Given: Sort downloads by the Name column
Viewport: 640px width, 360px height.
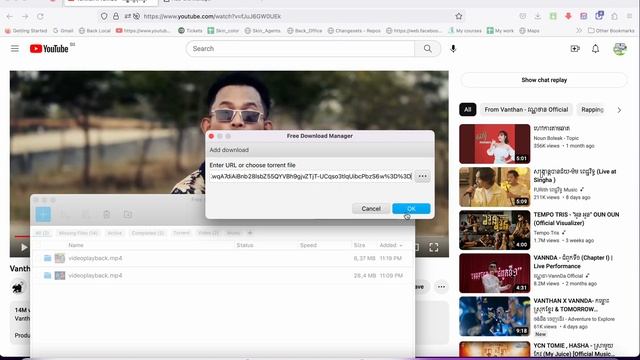Looking at the screenshot, I should pos(76,245).
